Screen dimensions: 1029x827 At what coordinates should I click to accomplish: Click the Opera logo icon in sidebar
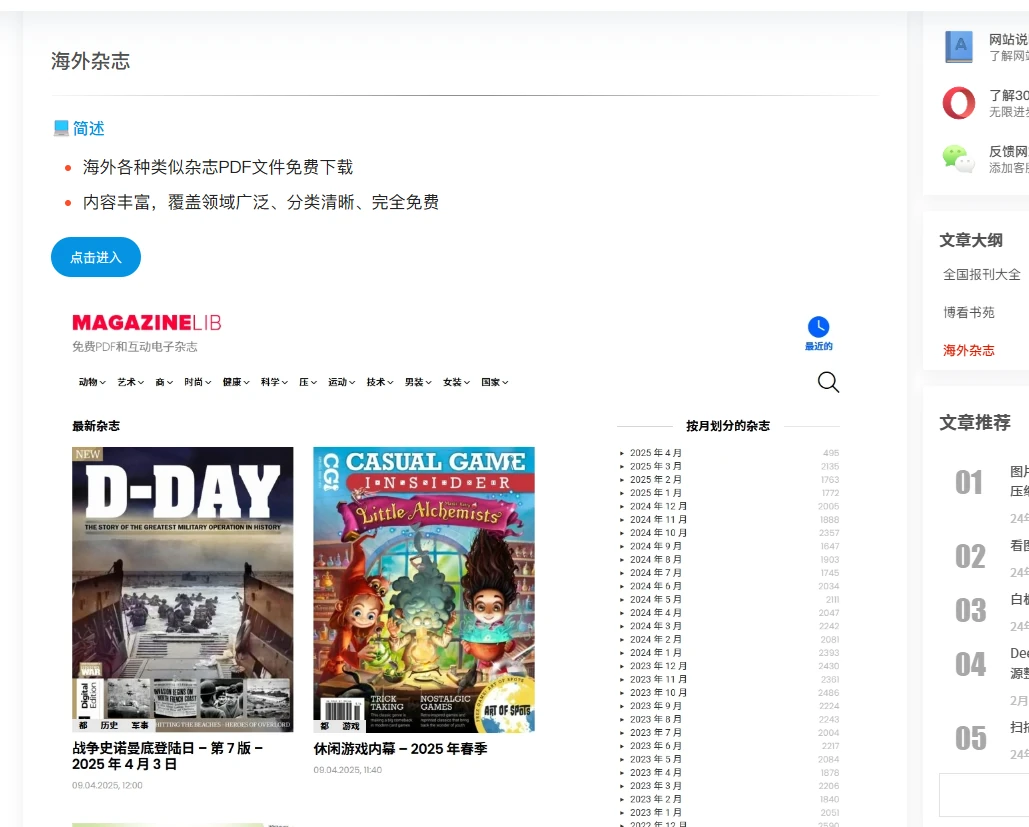coord(959,103)
